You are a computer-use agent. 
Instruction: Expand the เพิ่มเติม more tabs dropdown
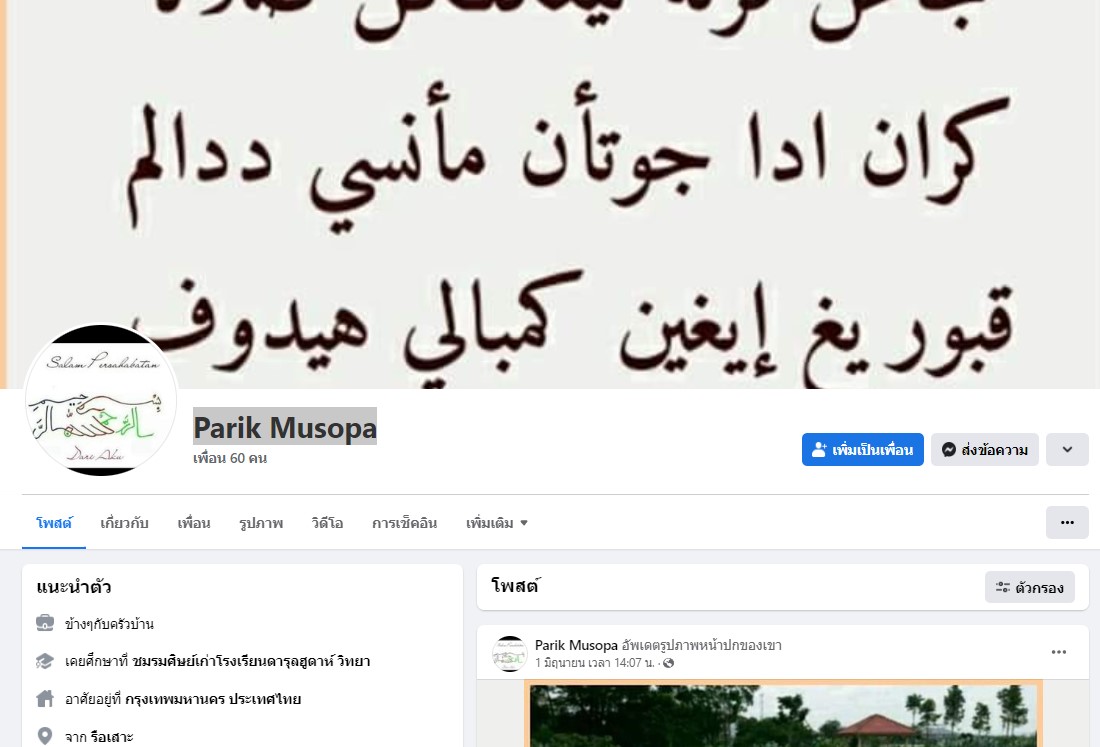pos(497,523)
